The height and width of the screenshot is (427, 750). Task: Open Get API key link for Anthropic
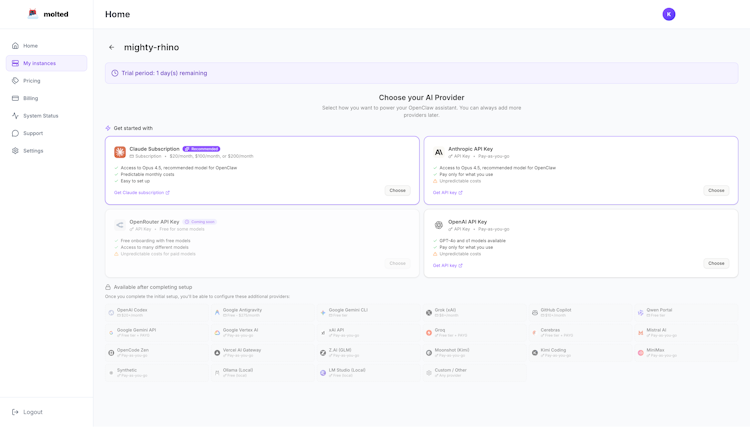click(447, 193)
